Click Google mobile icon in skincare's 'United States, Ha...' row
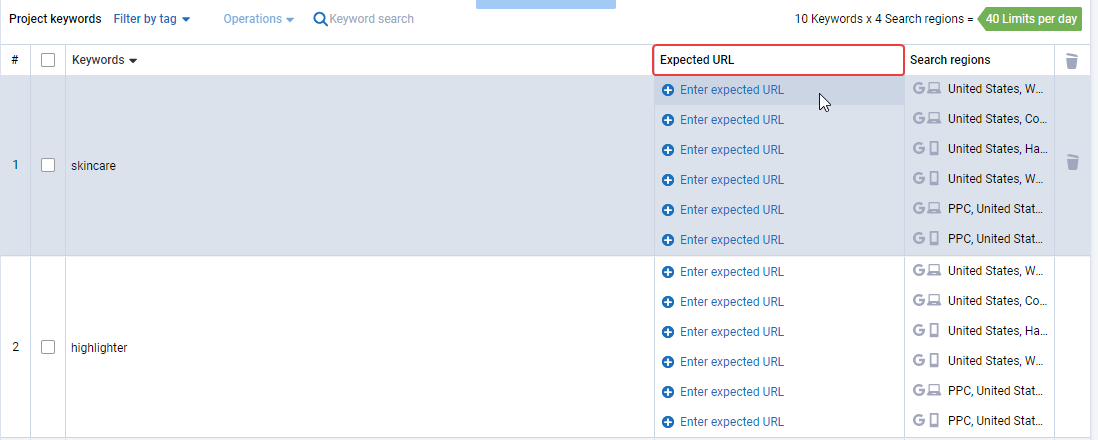The height and width of the screenshot is (440, 1098). pyautogui.click(x=926, y=149)
